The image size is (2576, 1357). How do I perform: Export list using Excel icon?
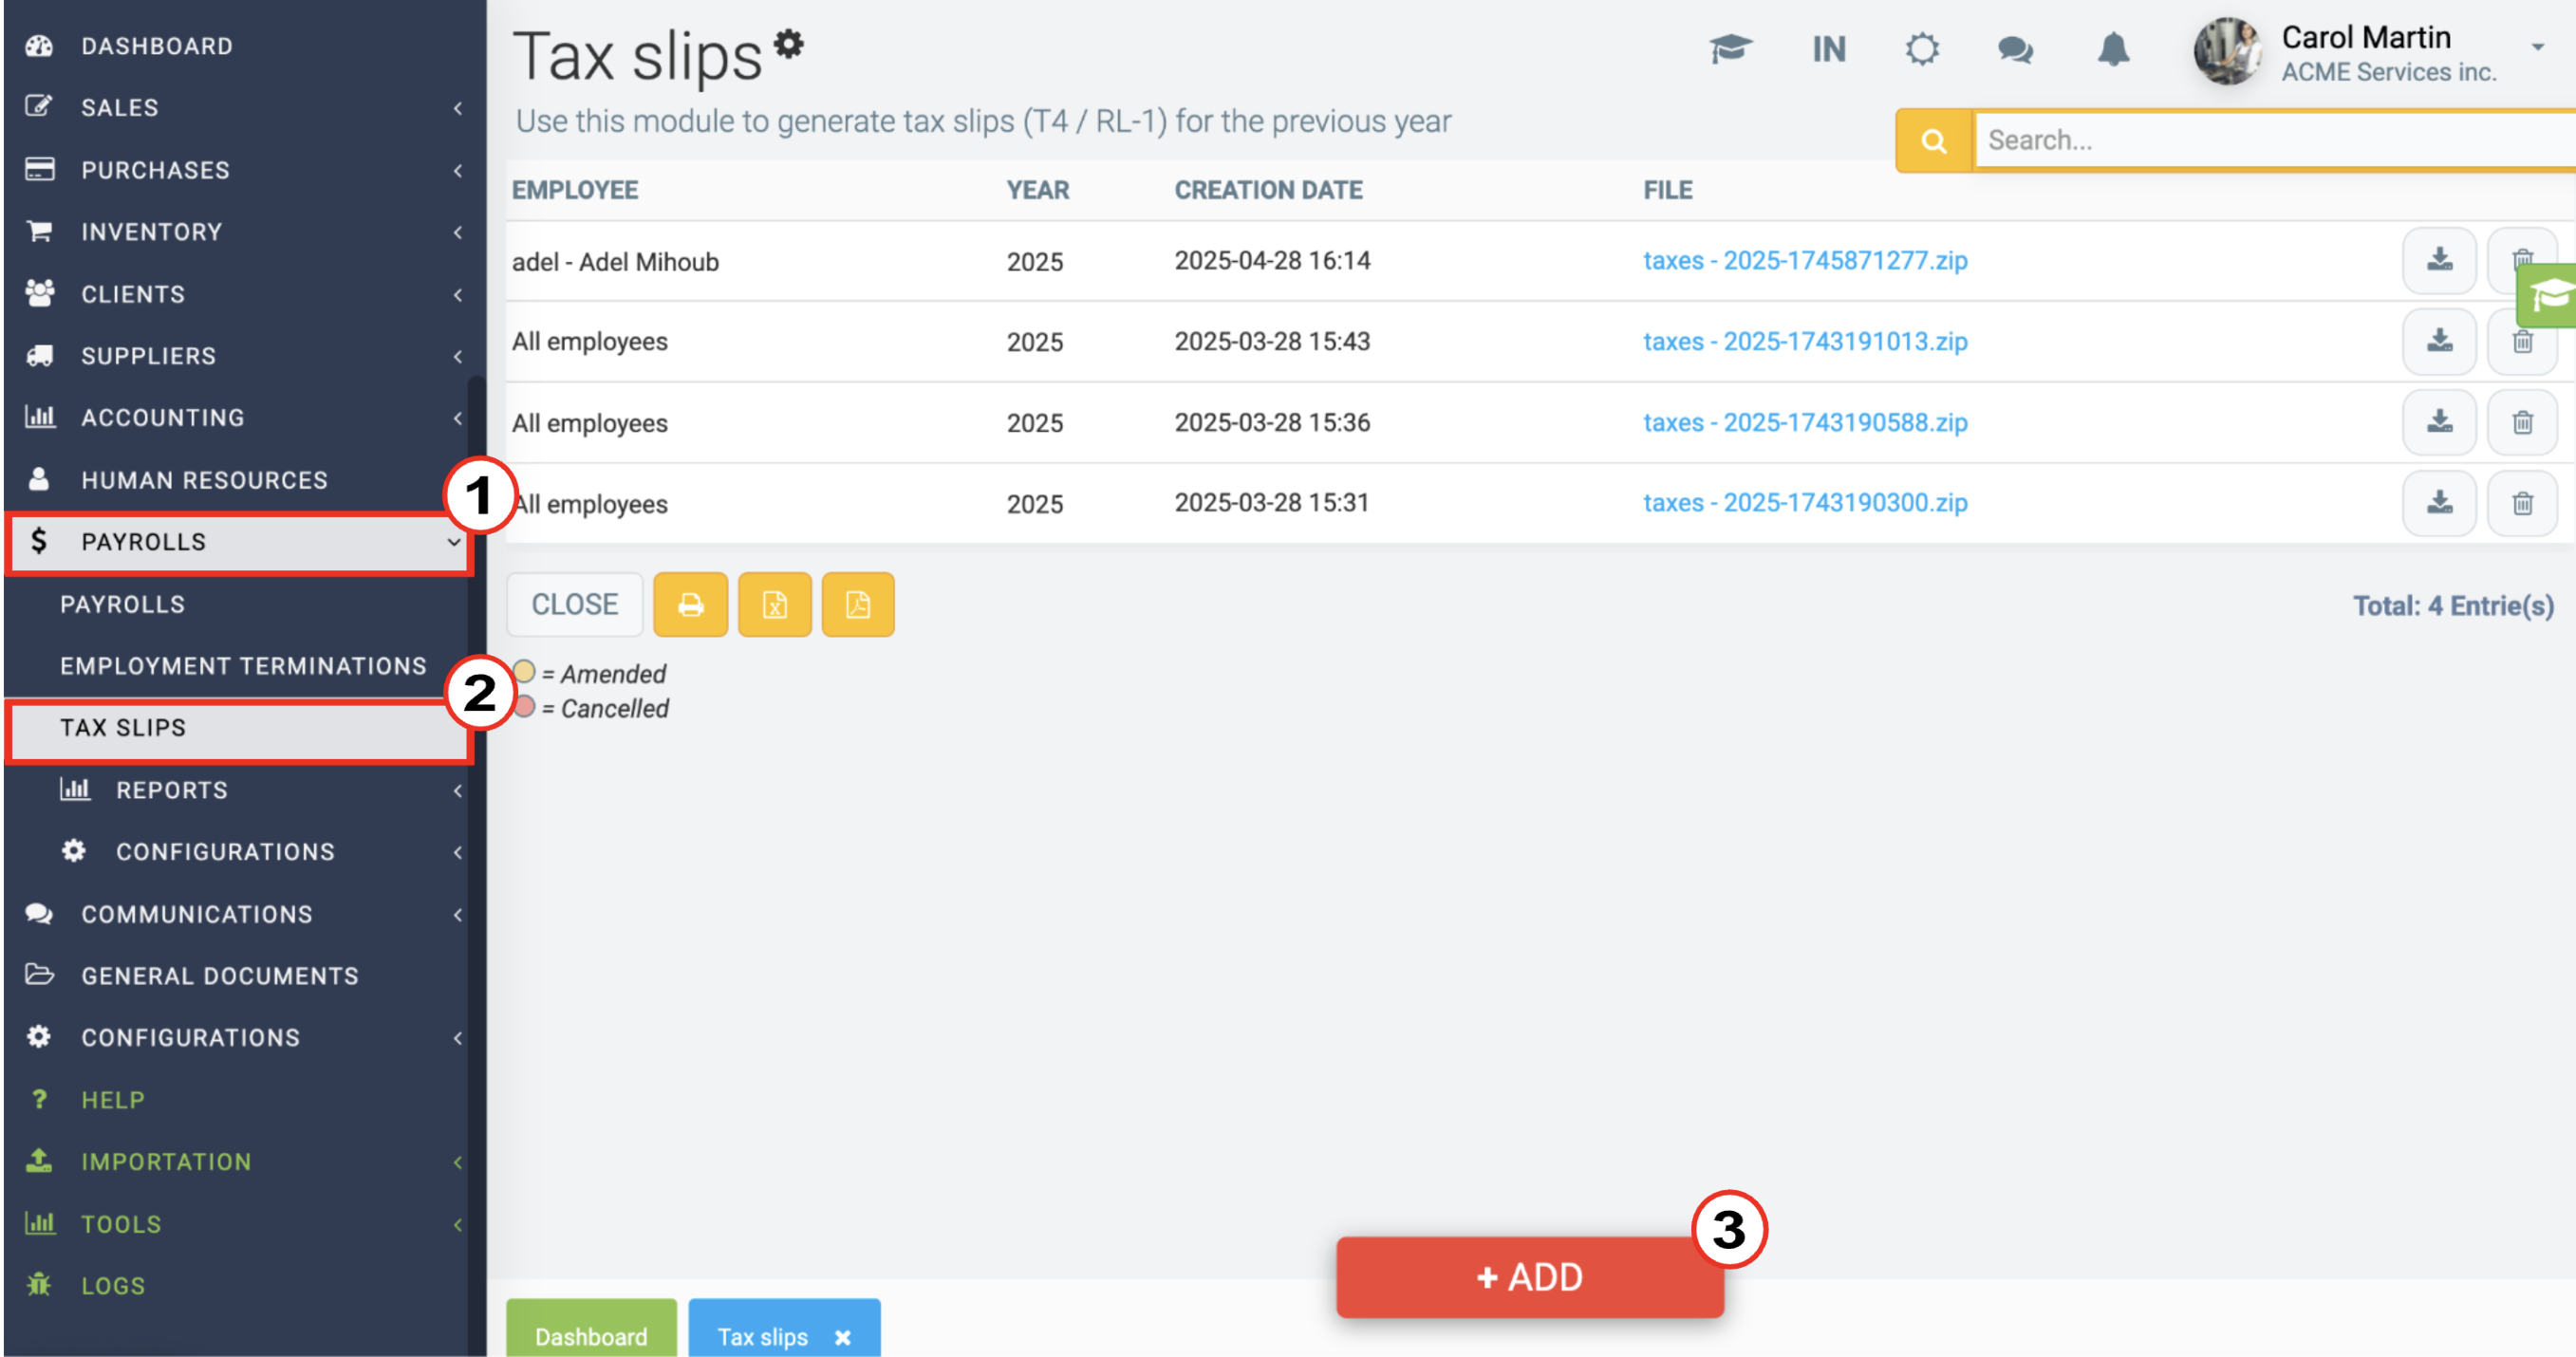[x=775, y=605]
